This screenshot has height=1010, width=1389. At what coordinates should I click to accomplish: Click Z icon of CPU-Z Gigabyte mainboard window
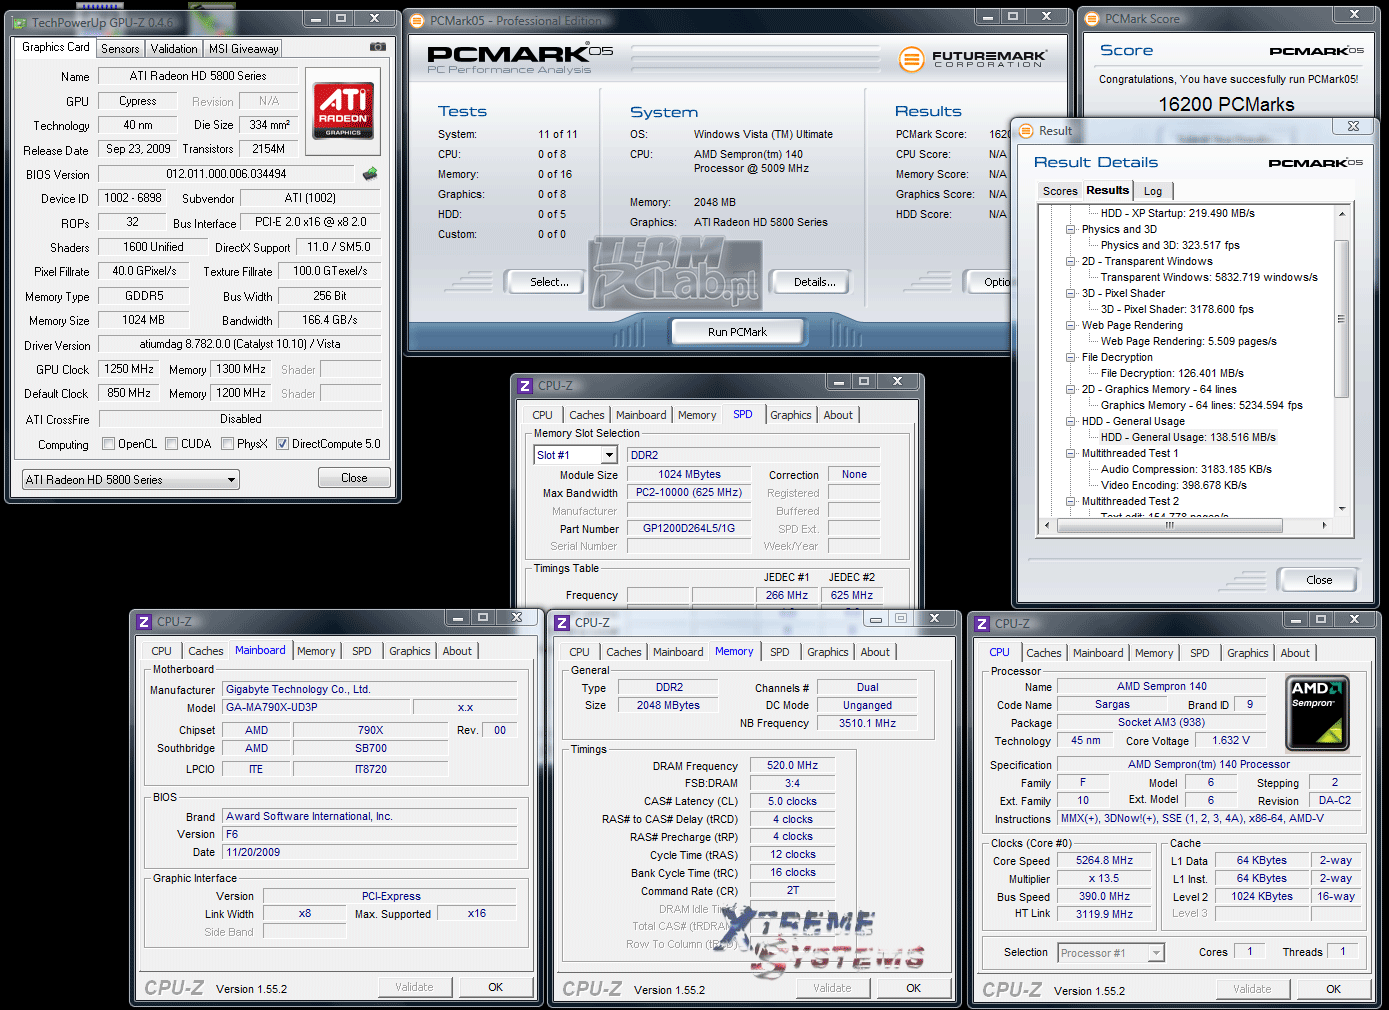[144, 621]
